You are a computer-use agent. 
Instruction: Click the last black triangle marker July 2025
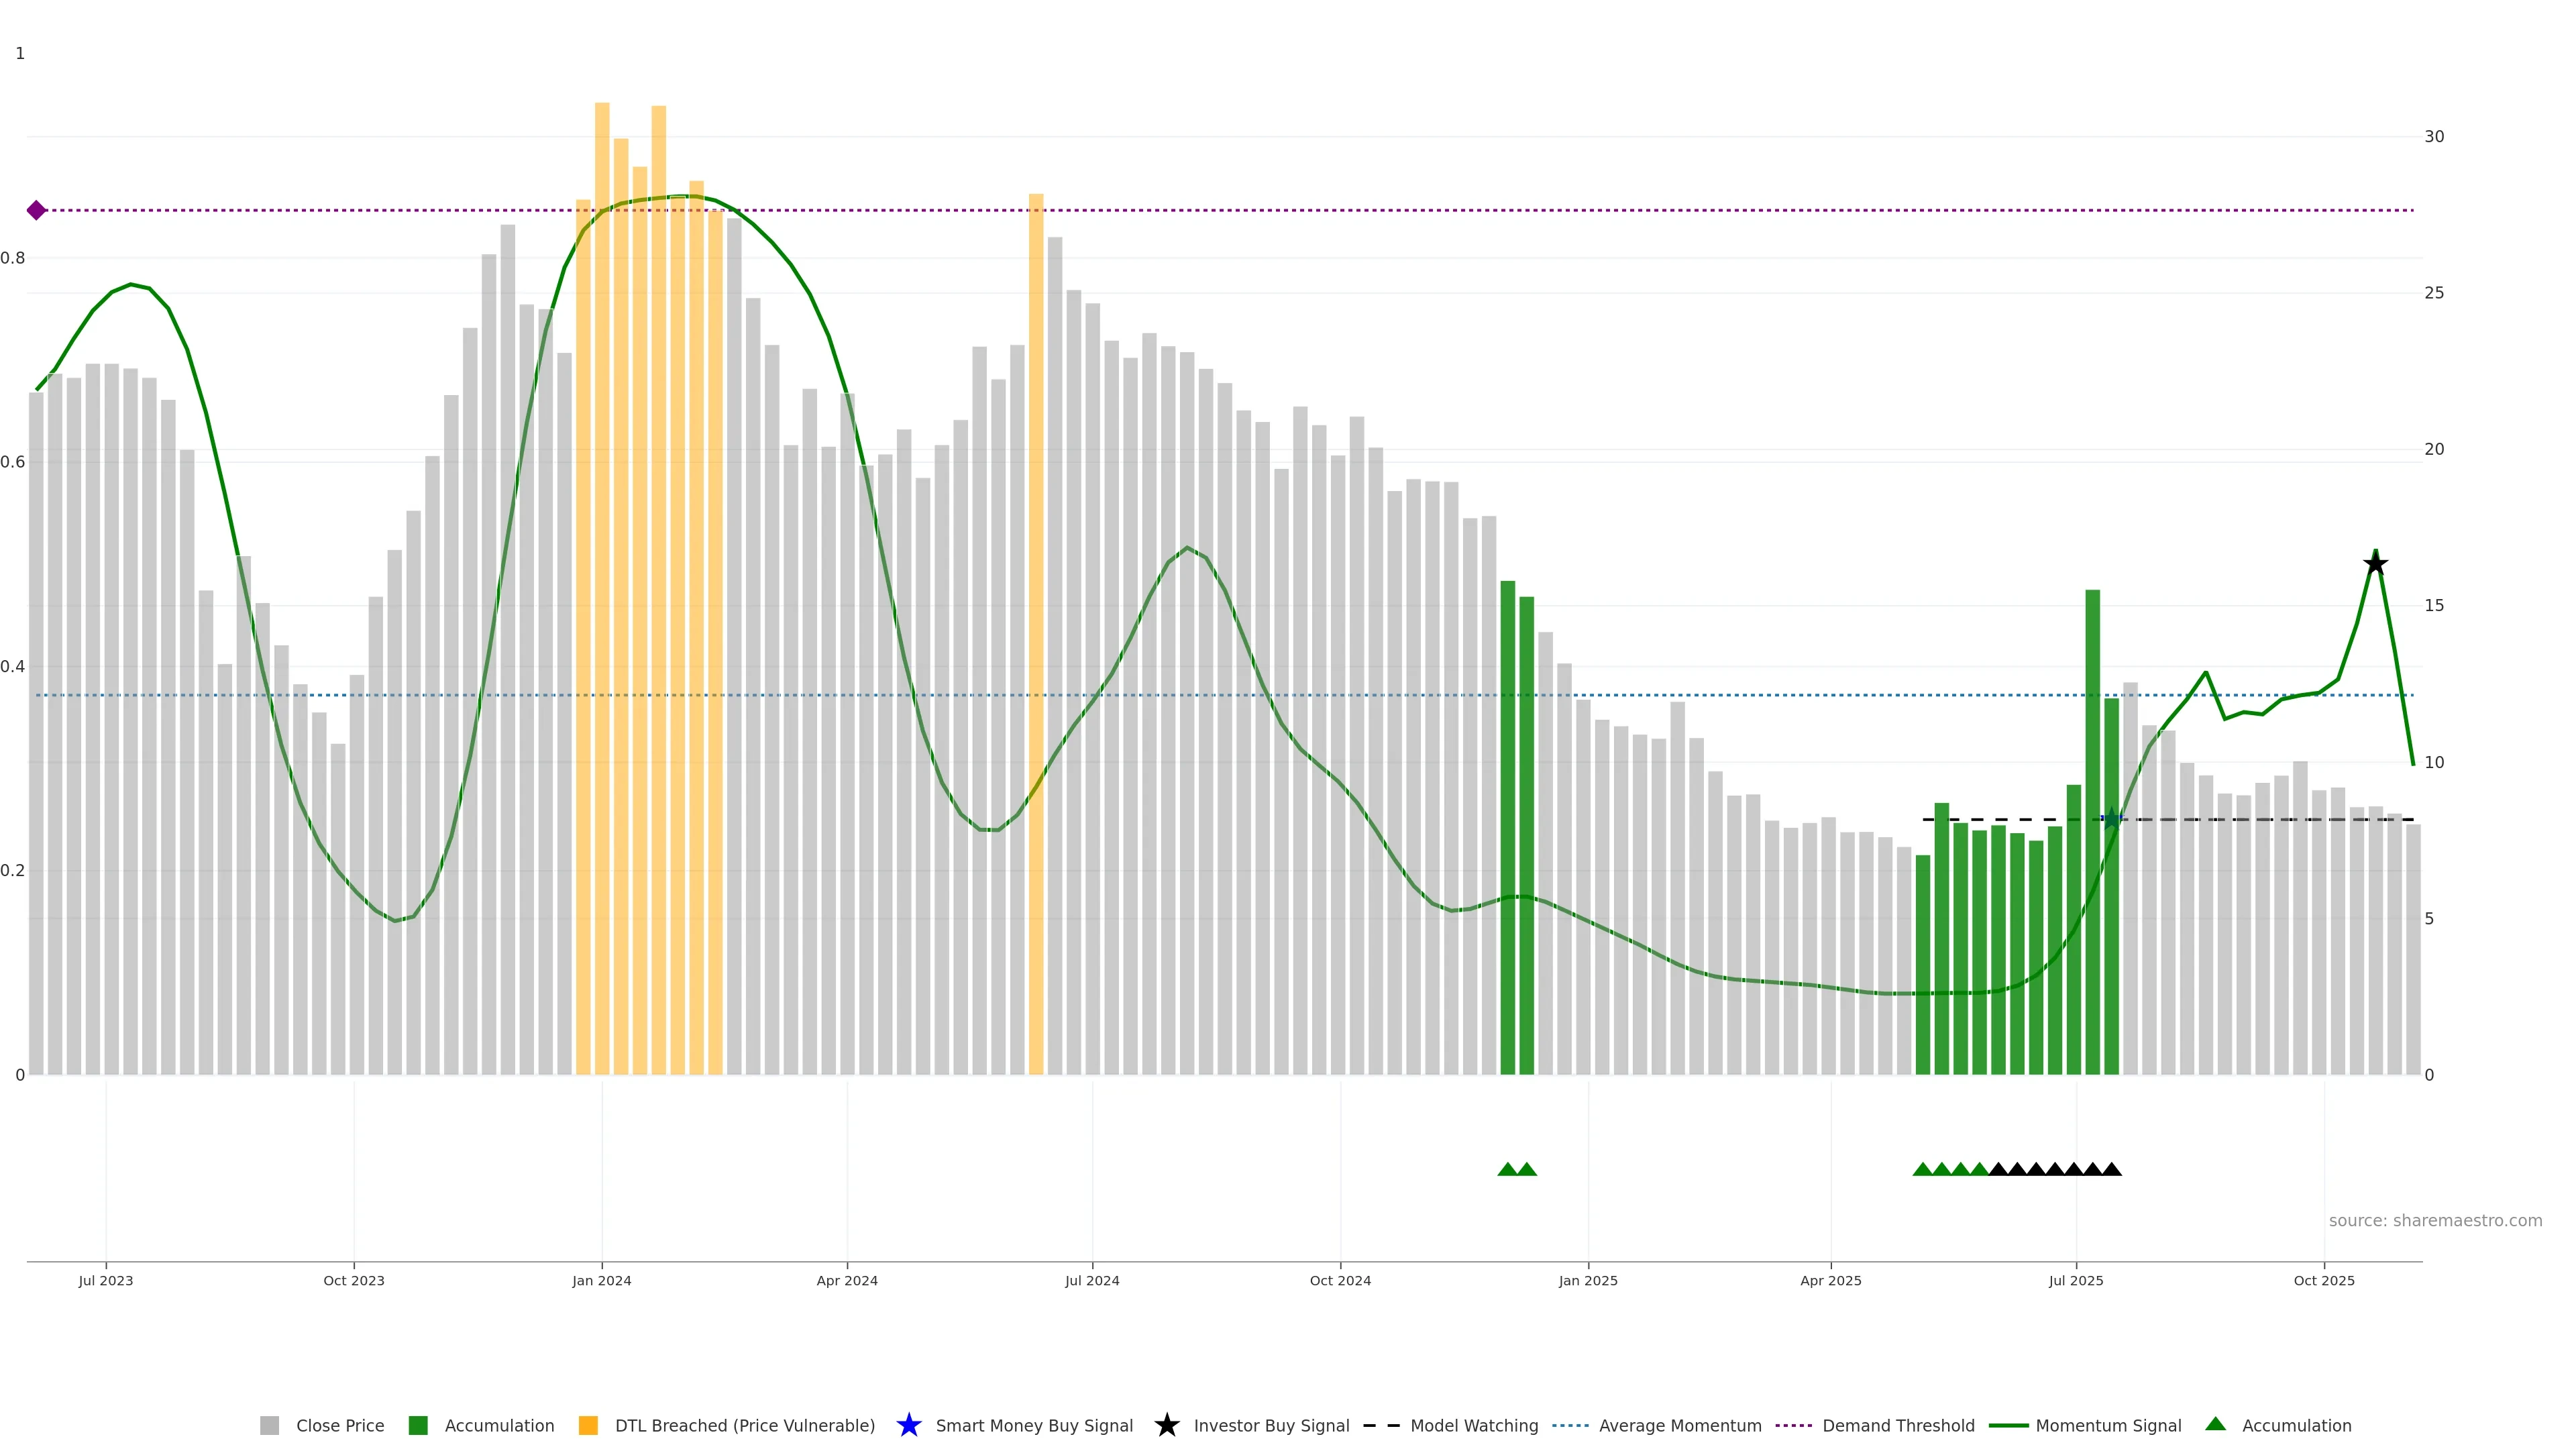pyautogui.click(x=2111, y=1169)
